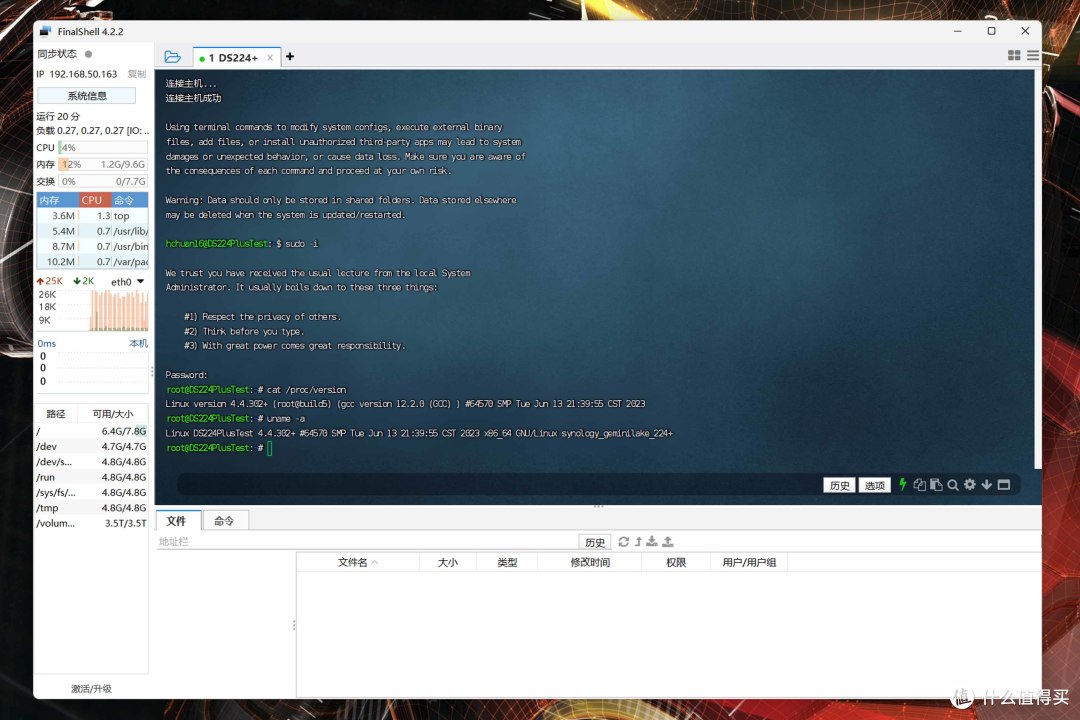Image resolution: width=1080 pixels, height=720 pixels.
Task: Click the 系统信息 system info button
Action: coord(88,95)
